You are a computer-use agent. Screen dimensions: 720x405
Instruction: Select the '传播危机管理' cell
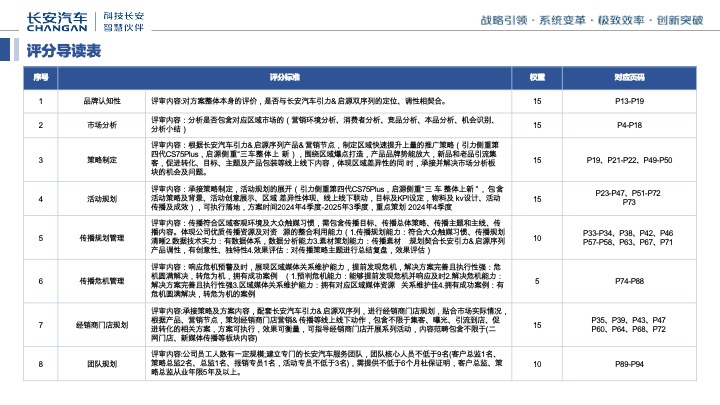[x=102, y=281]
